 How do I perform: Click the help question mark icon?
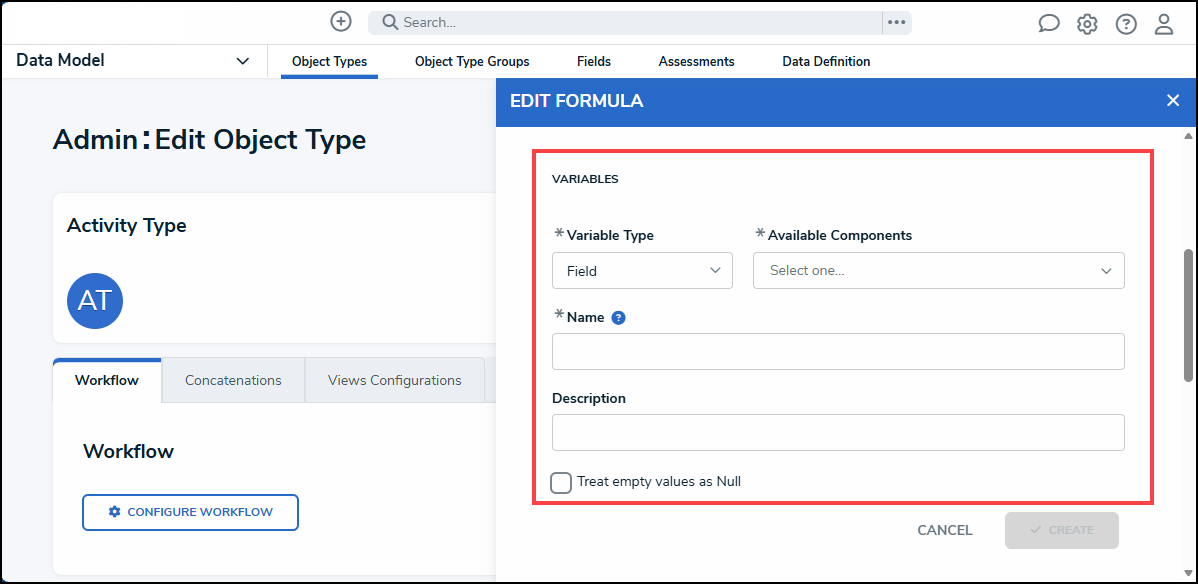tap(1126, 24)
